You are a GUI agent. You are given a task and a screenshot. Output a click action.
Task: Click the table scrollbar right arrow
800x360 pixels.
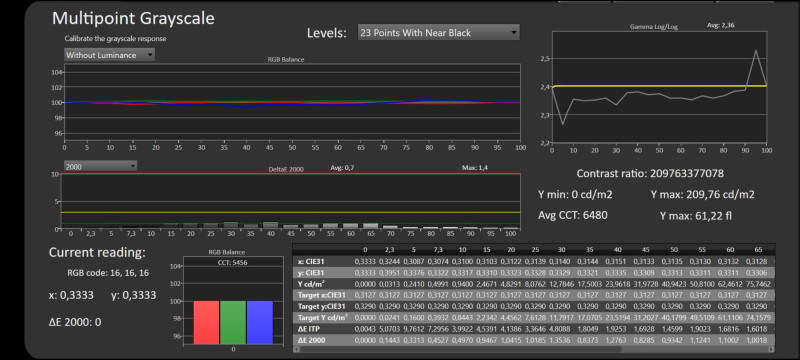tap(771, 350)
